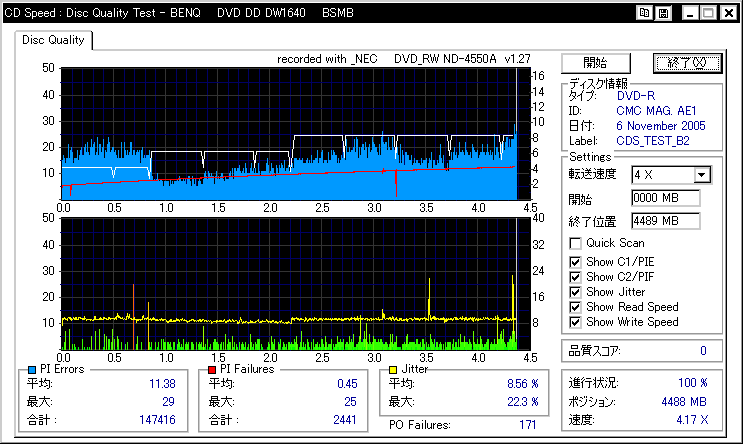Click the PI Errors total value 147416
The image size is (743, 444).
[157, 420]
